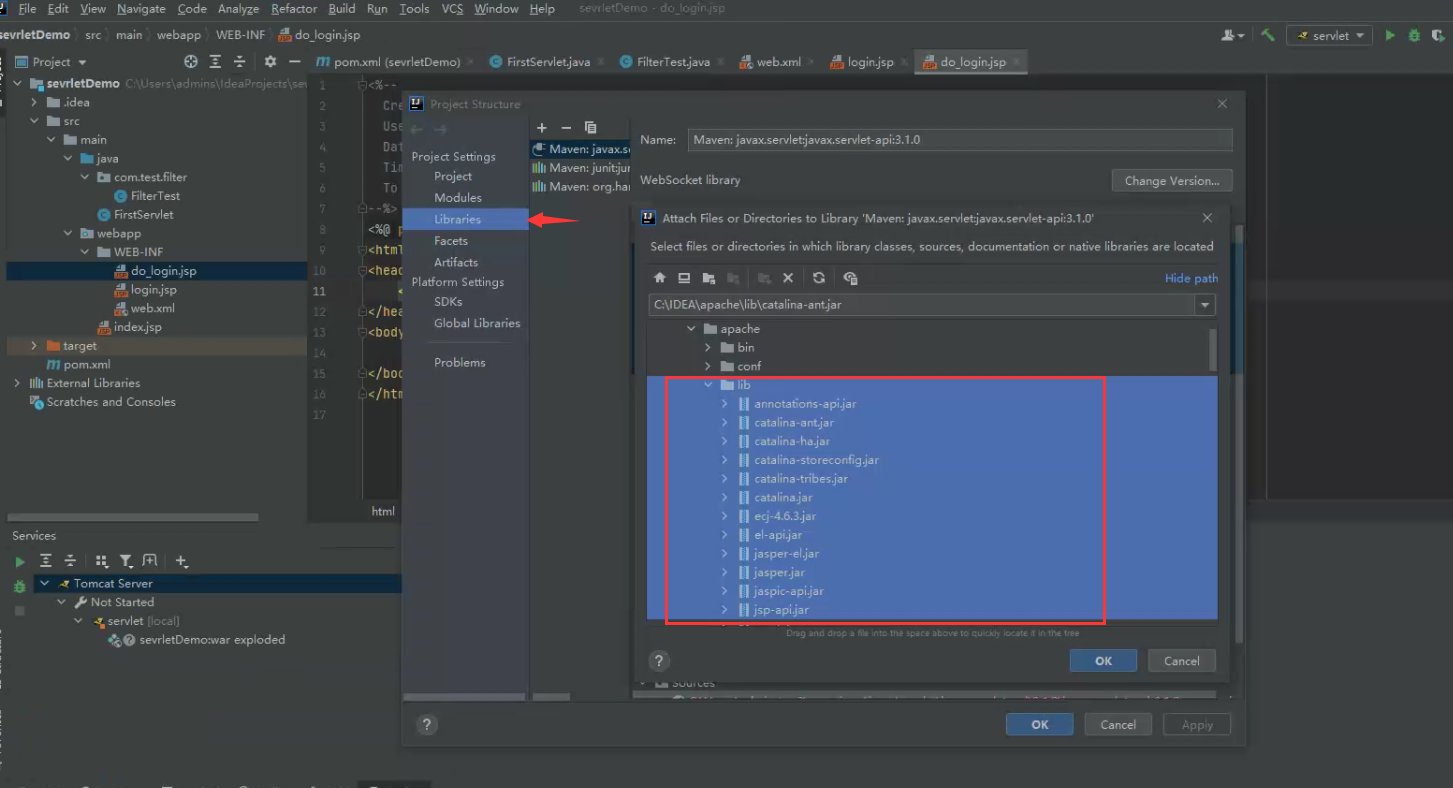Click the file chooser vertical scrollbar
The image size is (1453, 788).
pos(1213,350)
